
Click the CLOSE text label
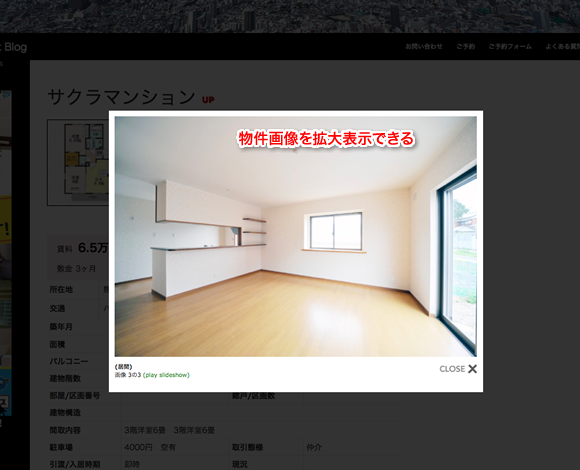(452, 369)
